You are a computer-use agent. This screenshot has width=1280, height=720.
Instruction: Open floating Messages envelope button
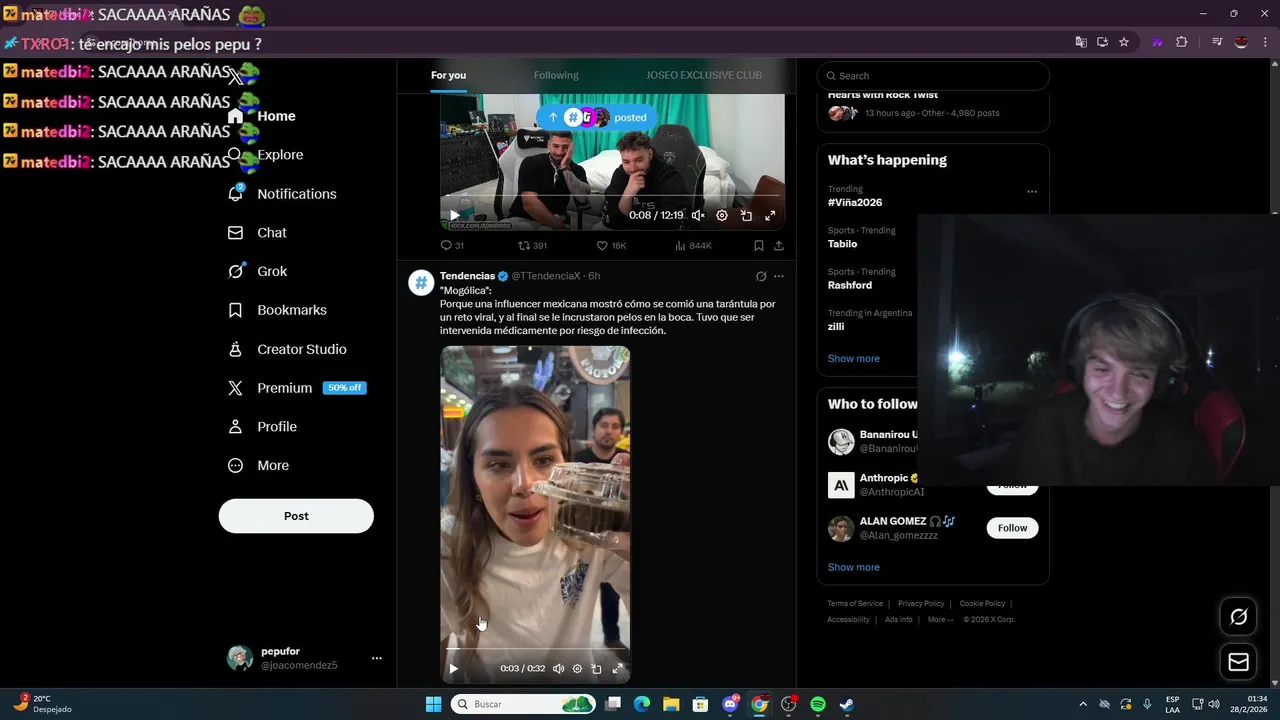click(x=1238, y=662)
